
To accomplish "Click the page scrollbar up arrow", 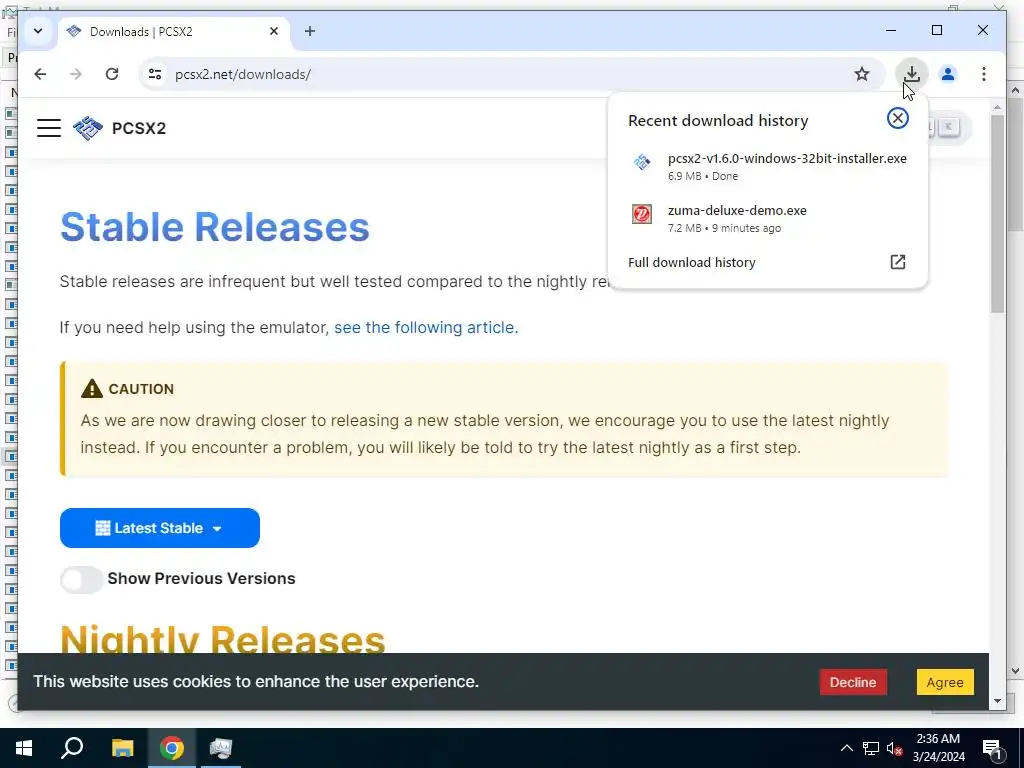I will coord(997,107).
